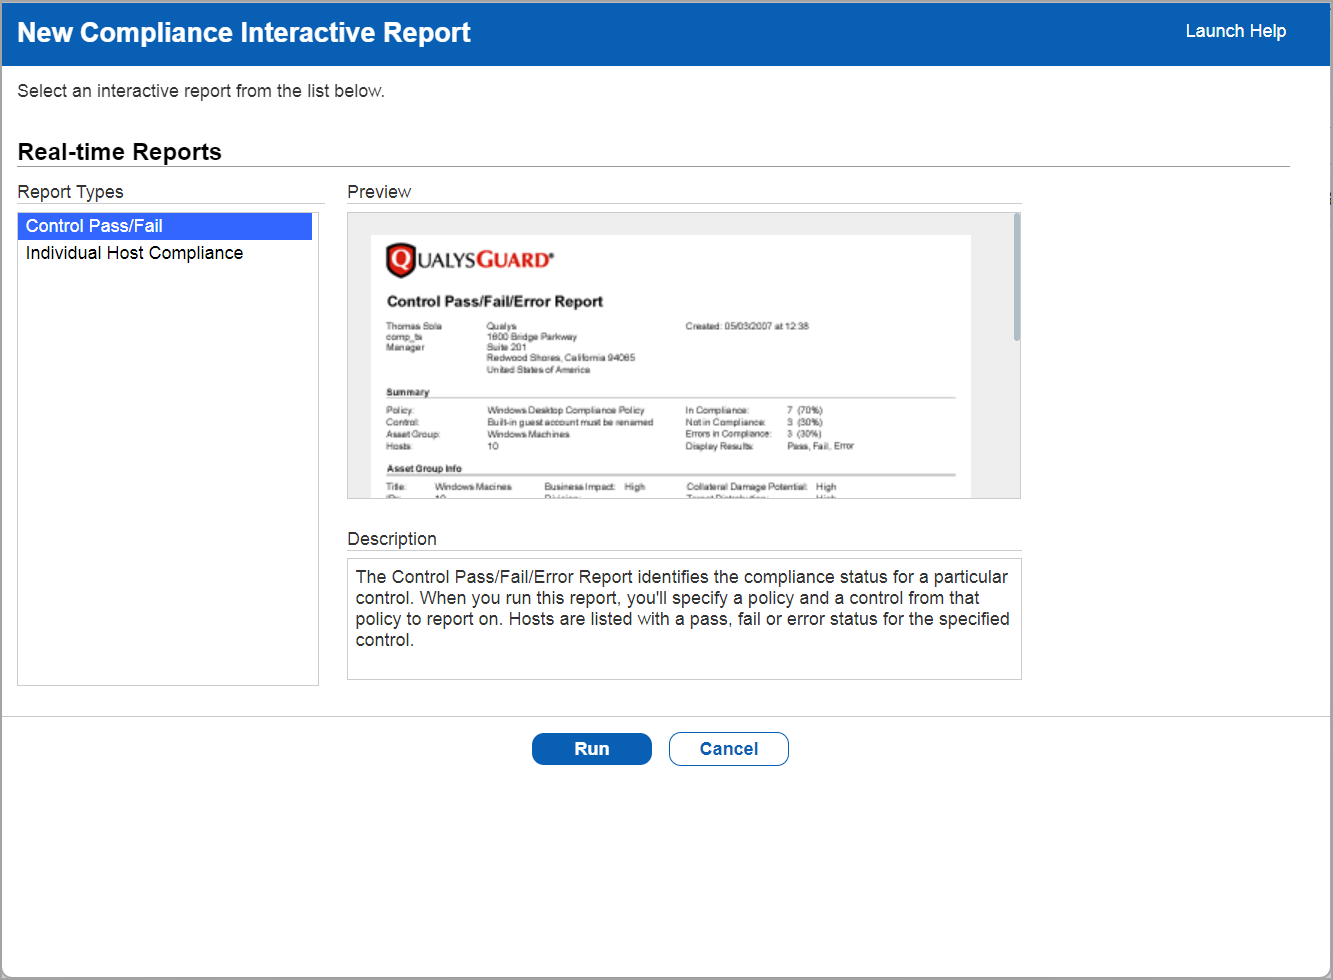Click the New Compliance Interactive Report title
The width and height of the screenshot is (1333, 980).
[x=244, y=32]
